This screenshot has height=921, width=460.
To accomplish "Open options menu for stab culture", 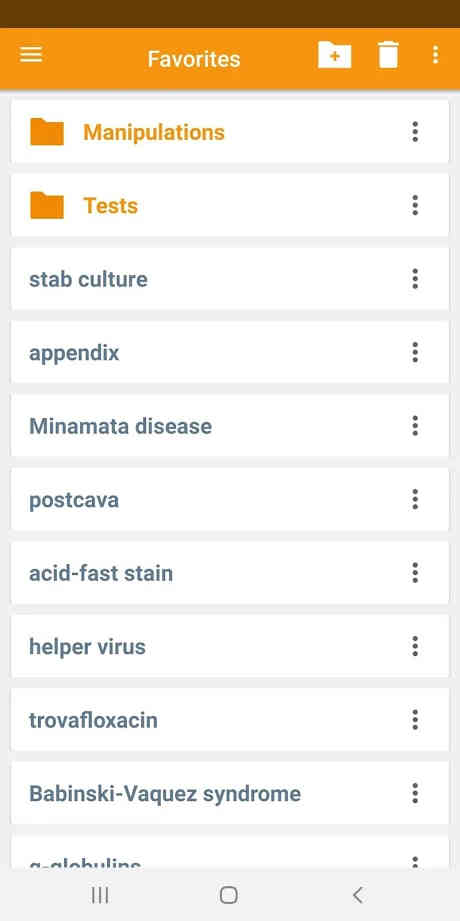I will pyautogui.click(x=415, y=278).
